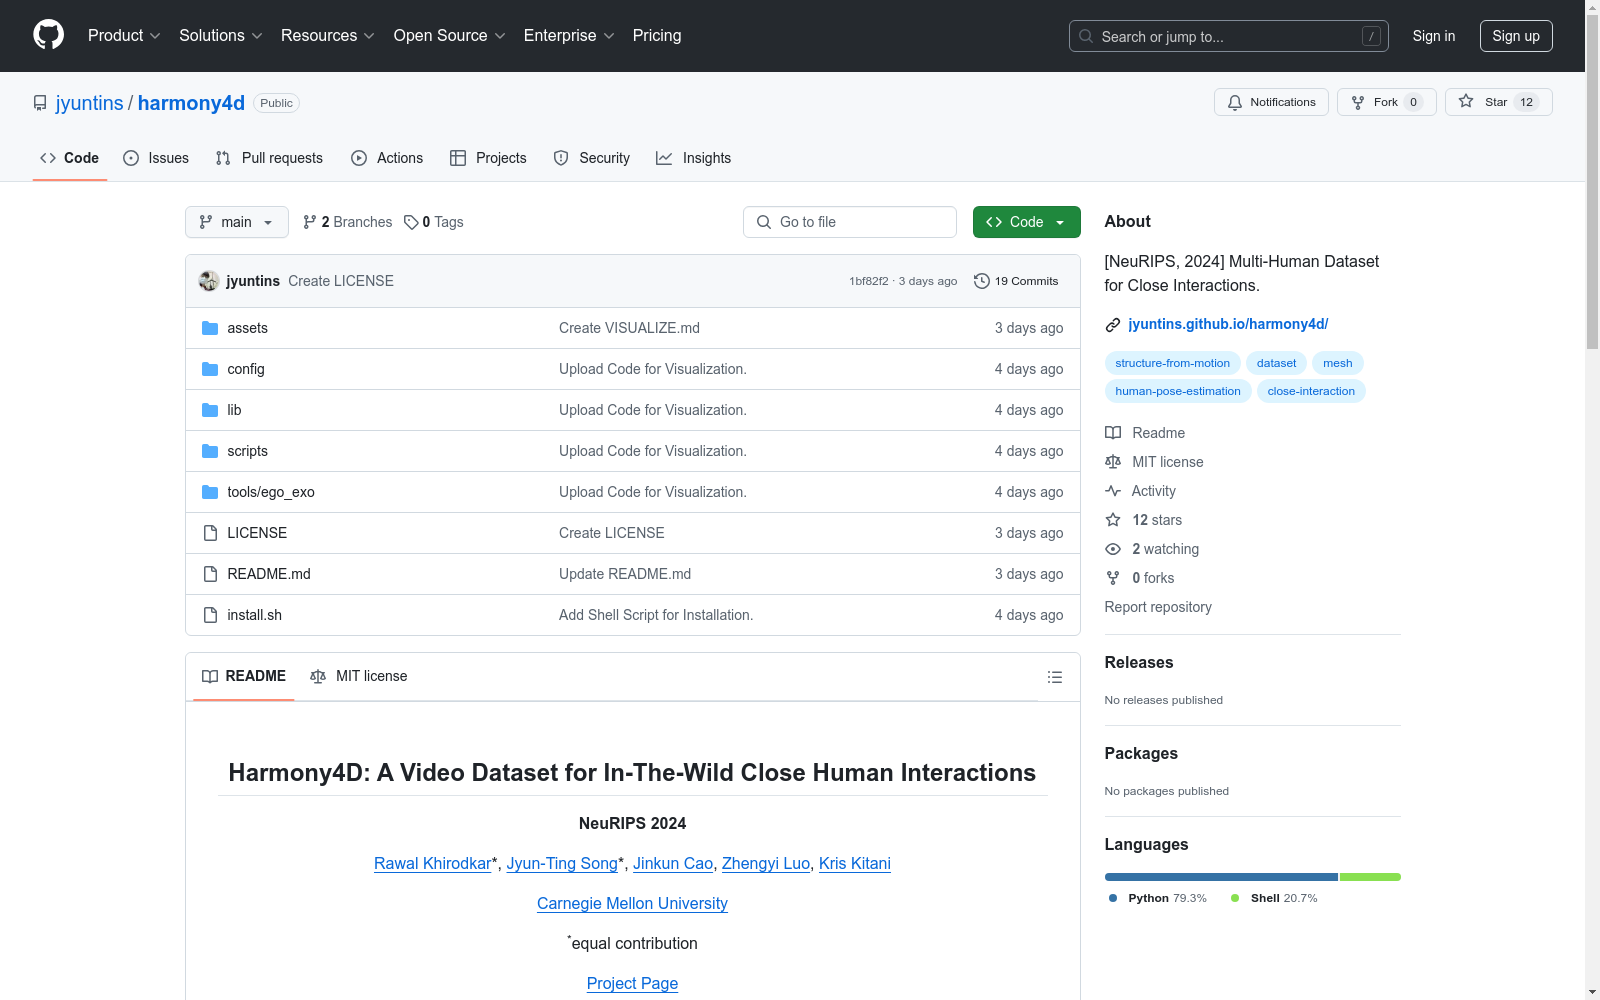The width and height of the screenshot is (1600, 1000).
Task: Click the README.md file icon
Action: pos(210,574)
